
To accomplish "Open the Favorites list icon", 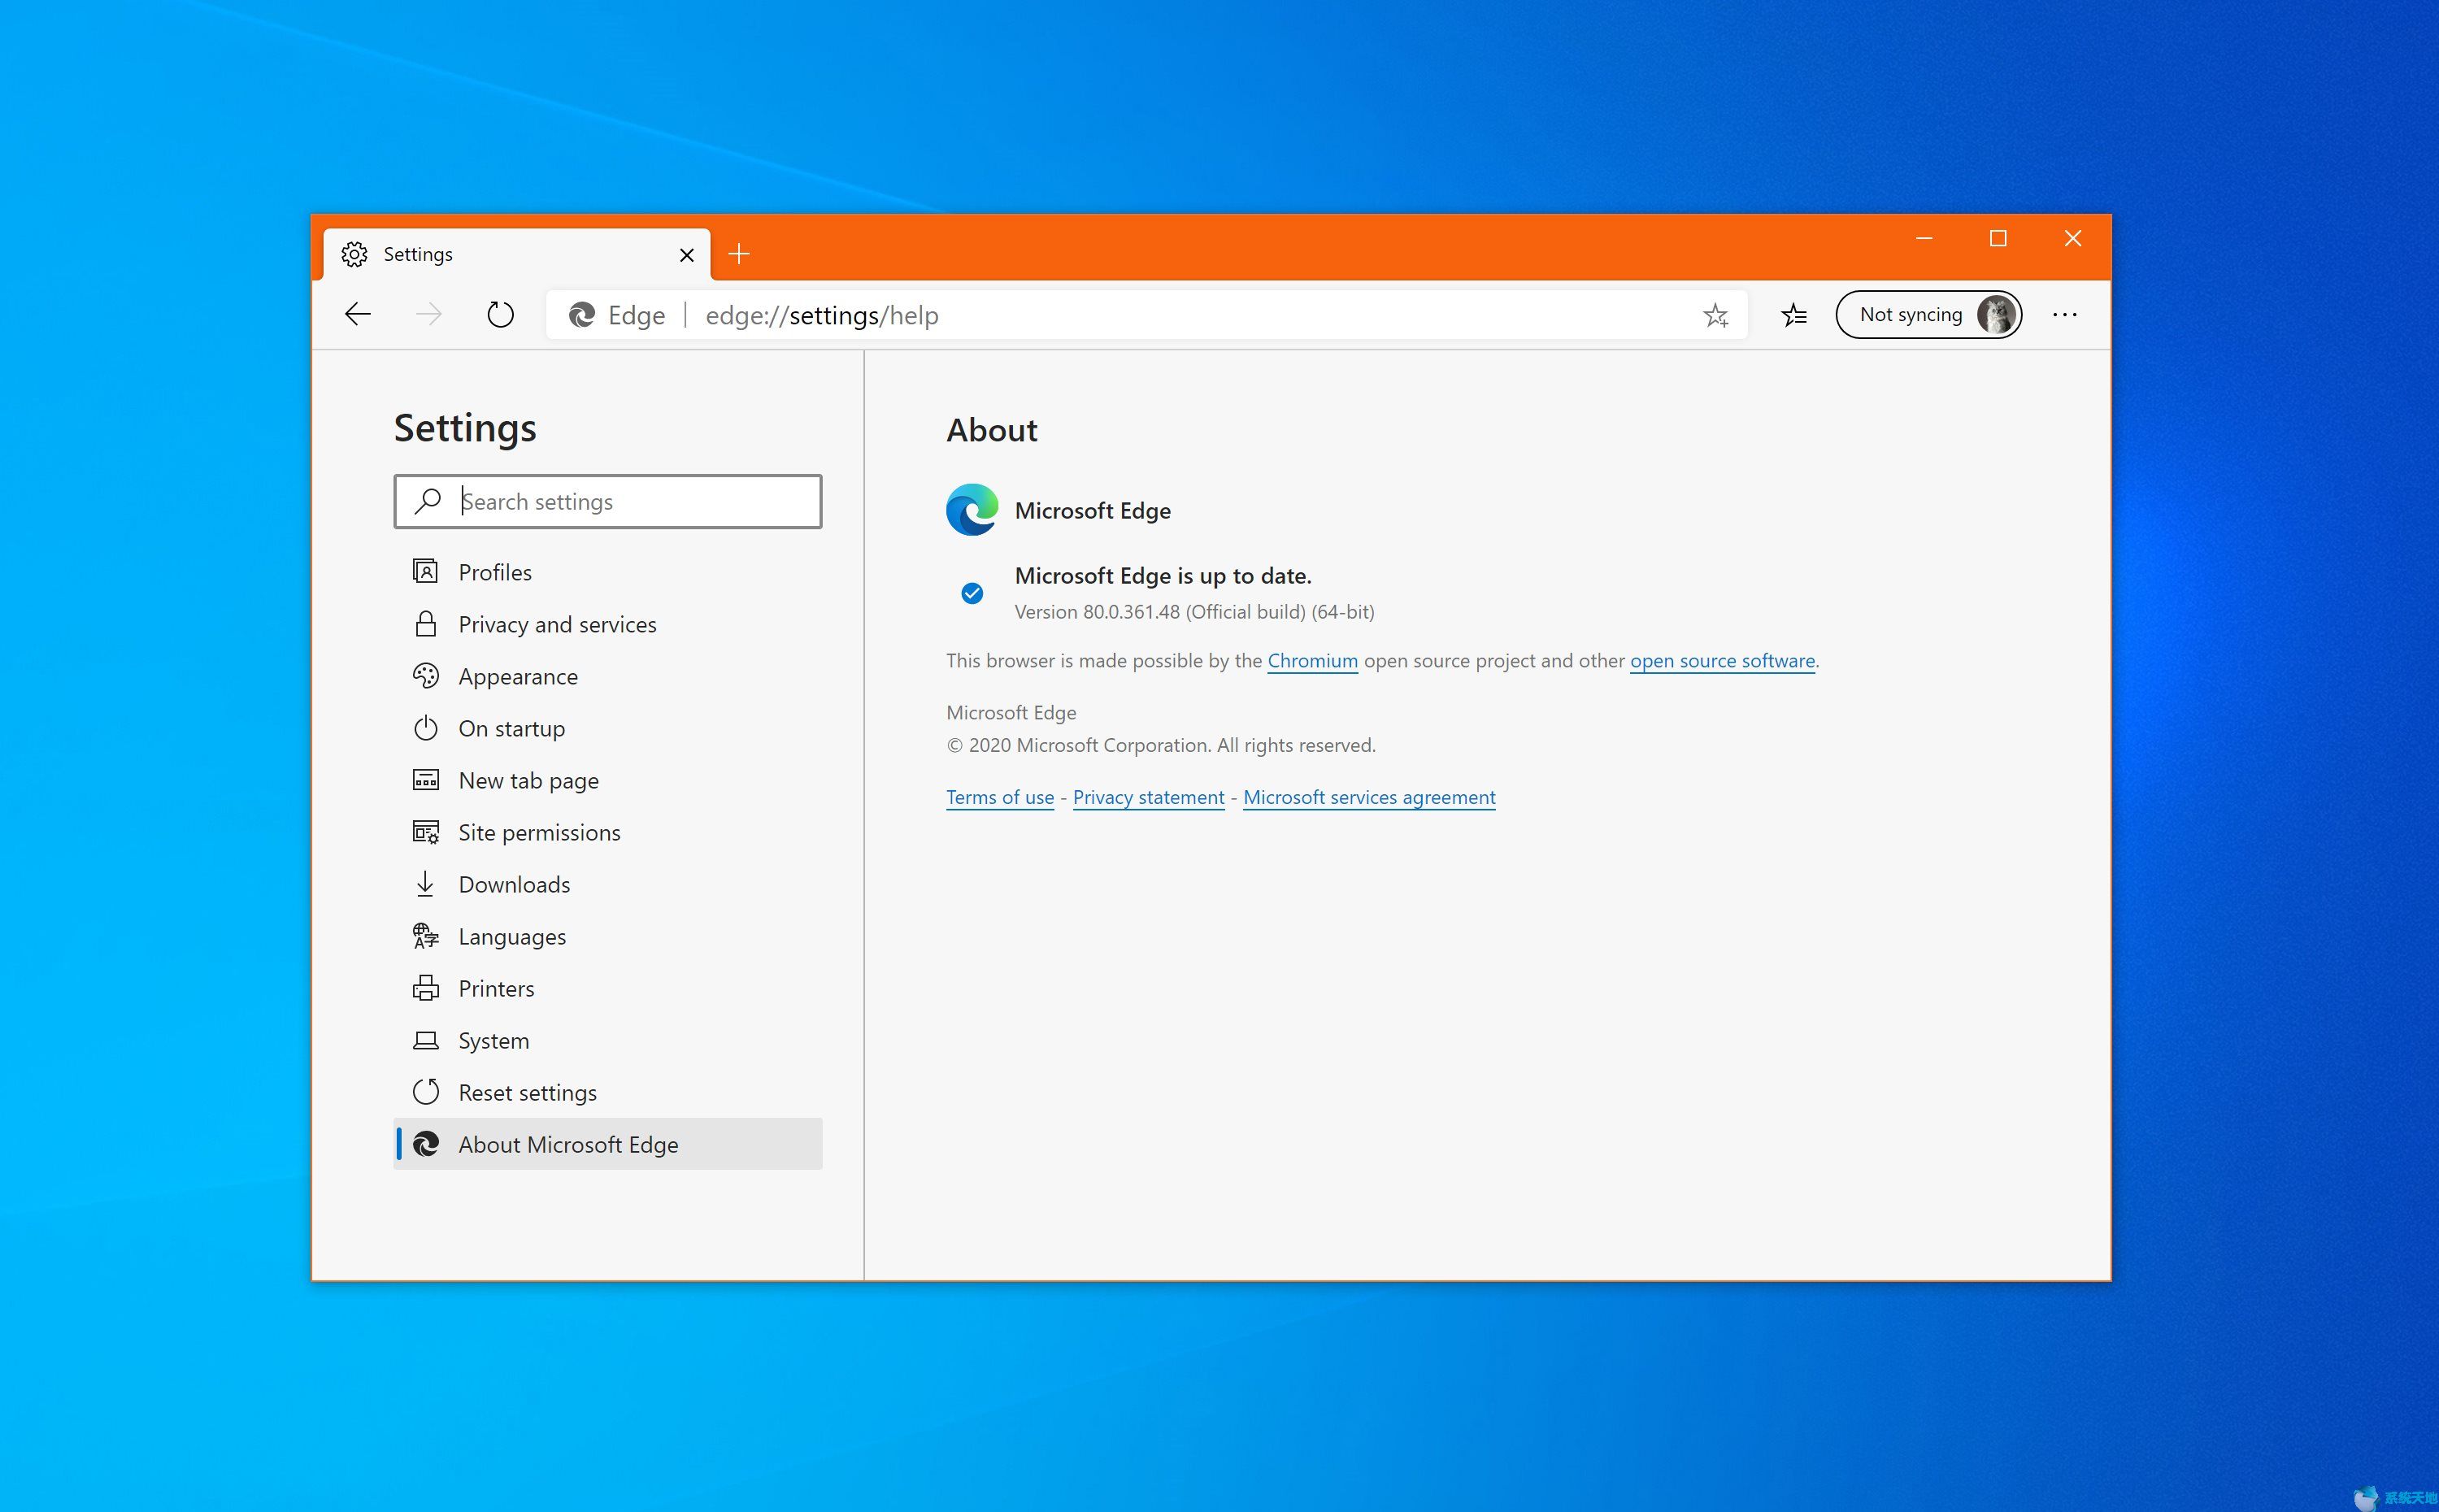I will pos(1794,316).
